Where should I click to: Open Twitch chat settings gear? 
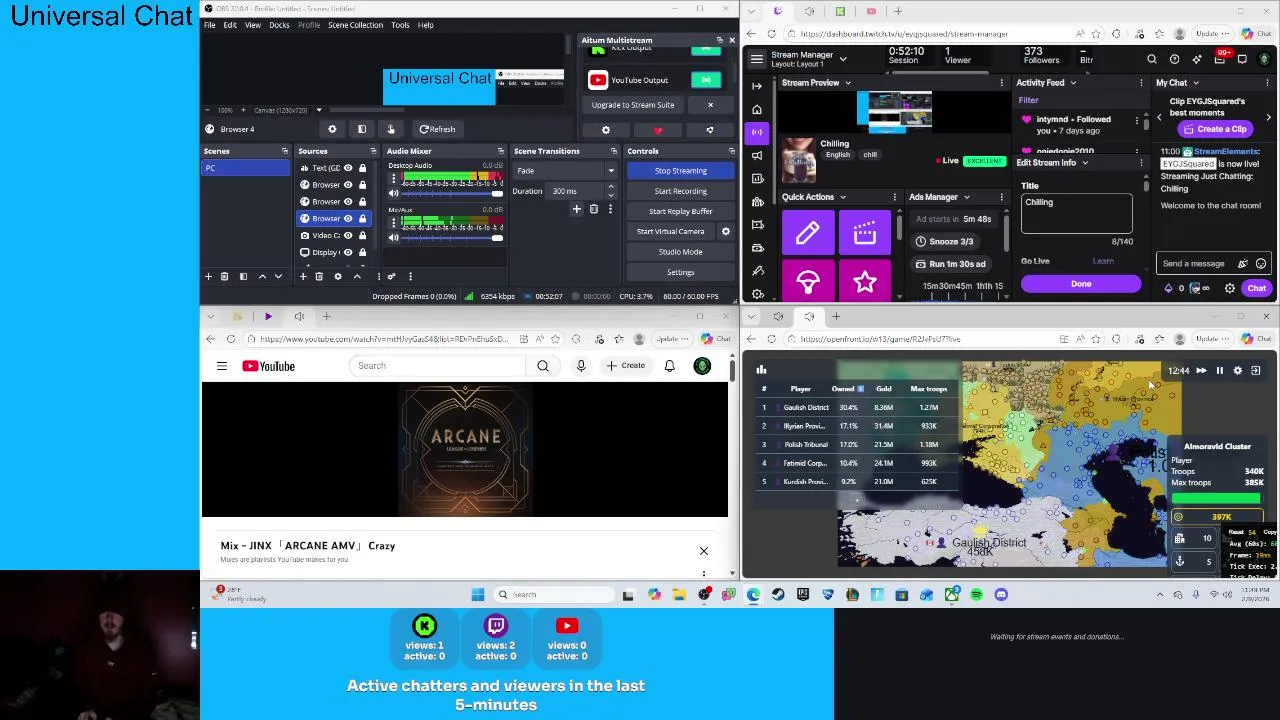click(x=1230, y=288)
